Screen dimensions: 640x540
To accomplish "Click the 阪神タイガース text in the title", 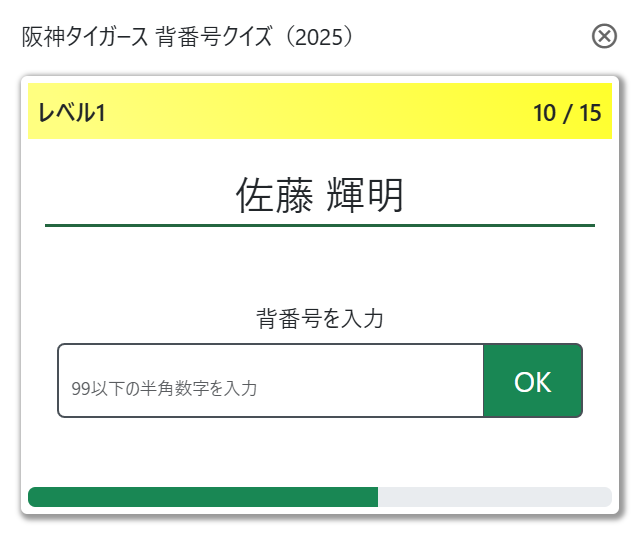I will coord(85,37).
